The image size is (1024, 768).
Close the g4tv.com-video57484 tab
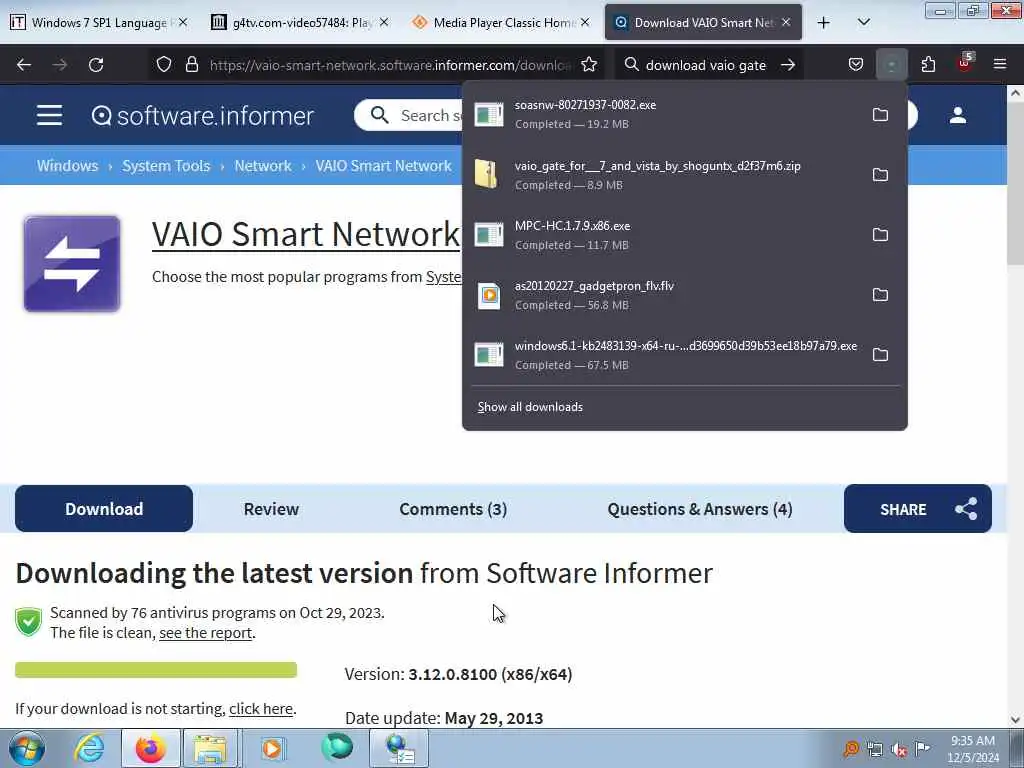coord(384,23)
